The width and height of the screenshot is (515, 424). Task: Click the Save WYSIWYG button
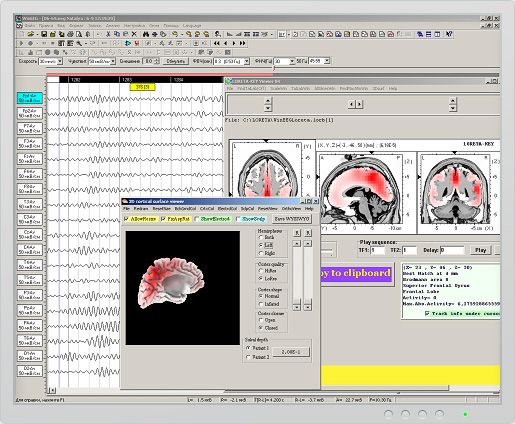click(292, 219)
